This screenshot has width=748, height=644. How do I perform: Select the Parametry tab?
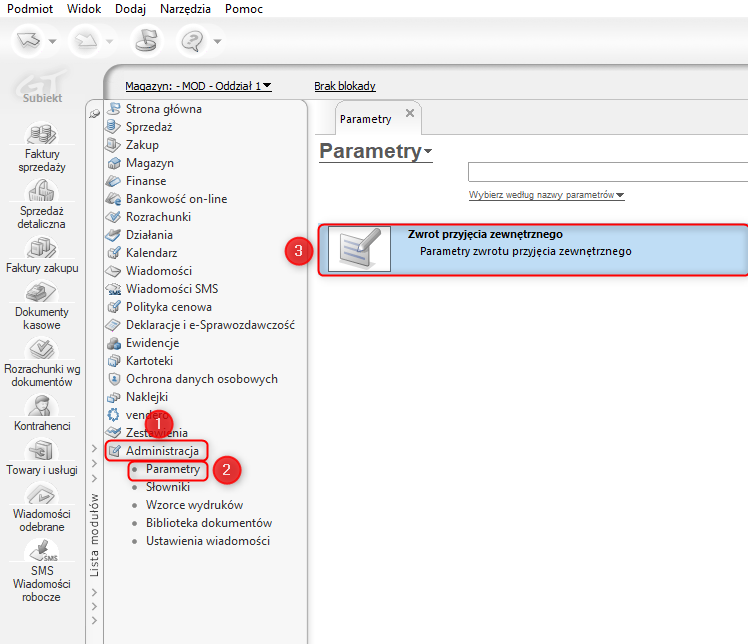point(365,119)
